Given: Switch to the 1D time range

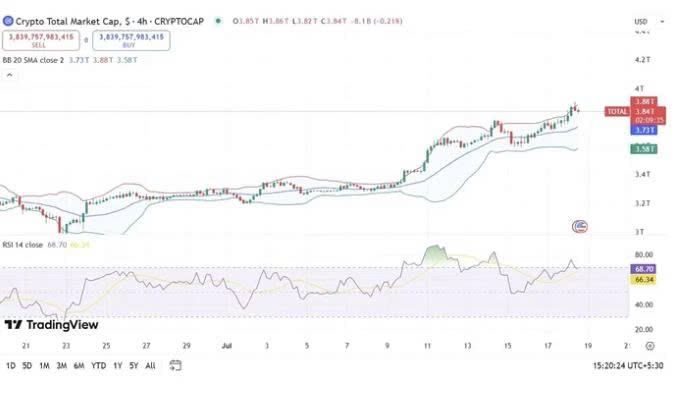Looking at the screenshot, I should [x=11, y=366].
